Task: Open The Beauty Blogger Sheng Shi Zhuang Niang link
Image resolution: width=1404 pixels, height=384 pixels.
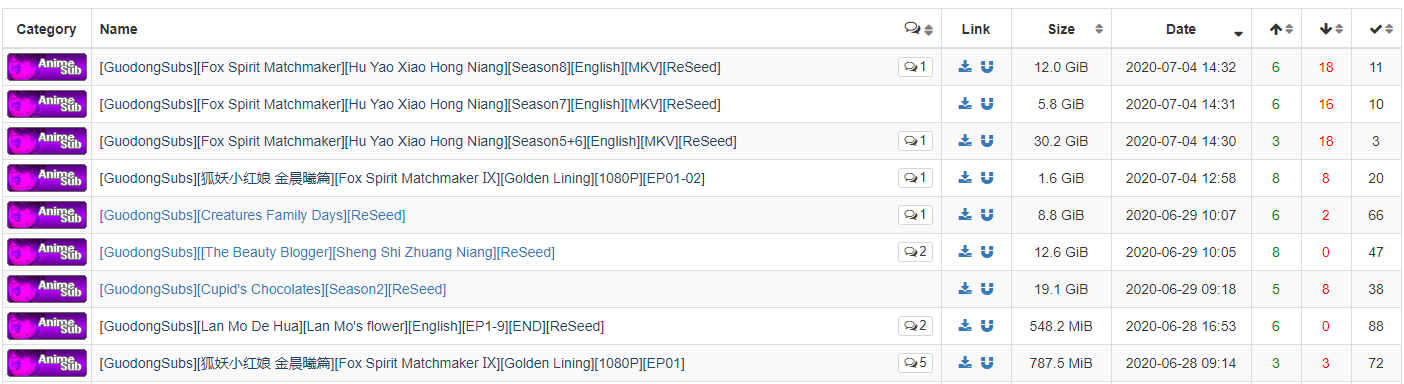Action: pyautogui.click(x=327, y=252)
